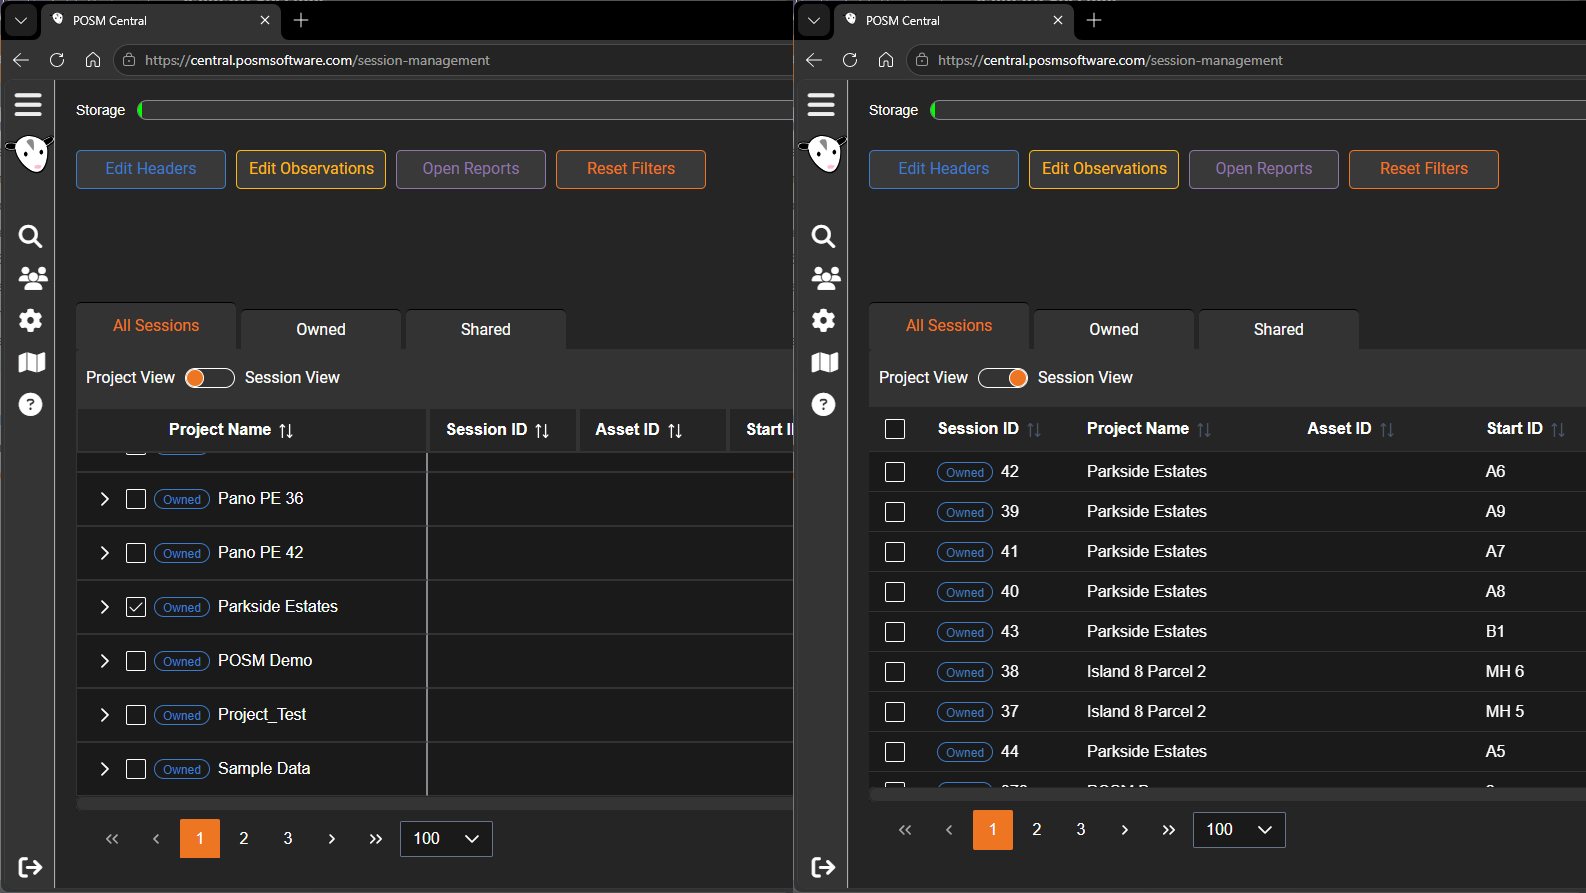
Task: Check the POSM Demo checkbox
Action: (x=136, y=661)
